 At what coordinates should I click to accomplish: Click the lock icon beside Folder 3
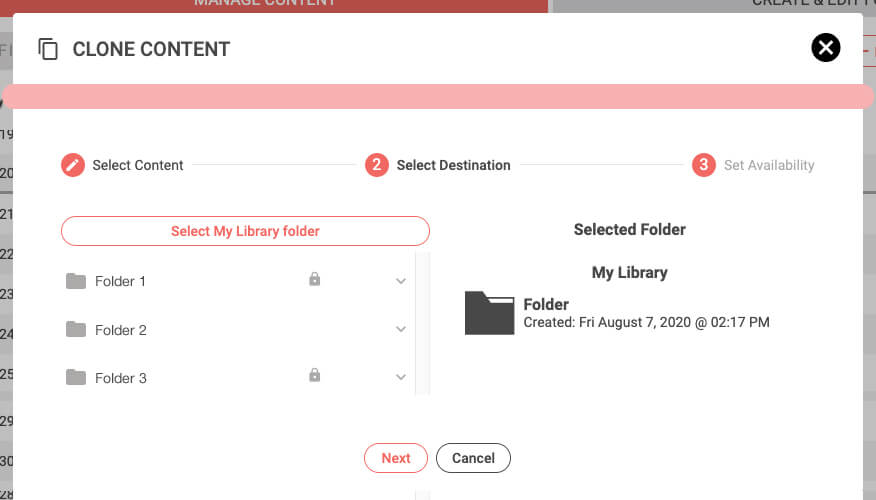pyautogui.click(x=315, y=376)
